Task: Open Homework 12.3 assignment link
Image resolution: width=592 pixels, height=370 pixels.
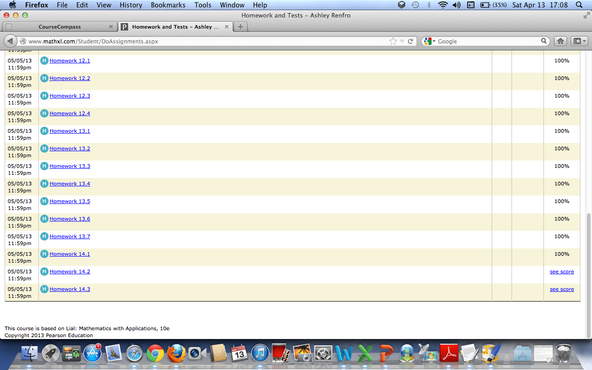Action: [x=70, y=96]
